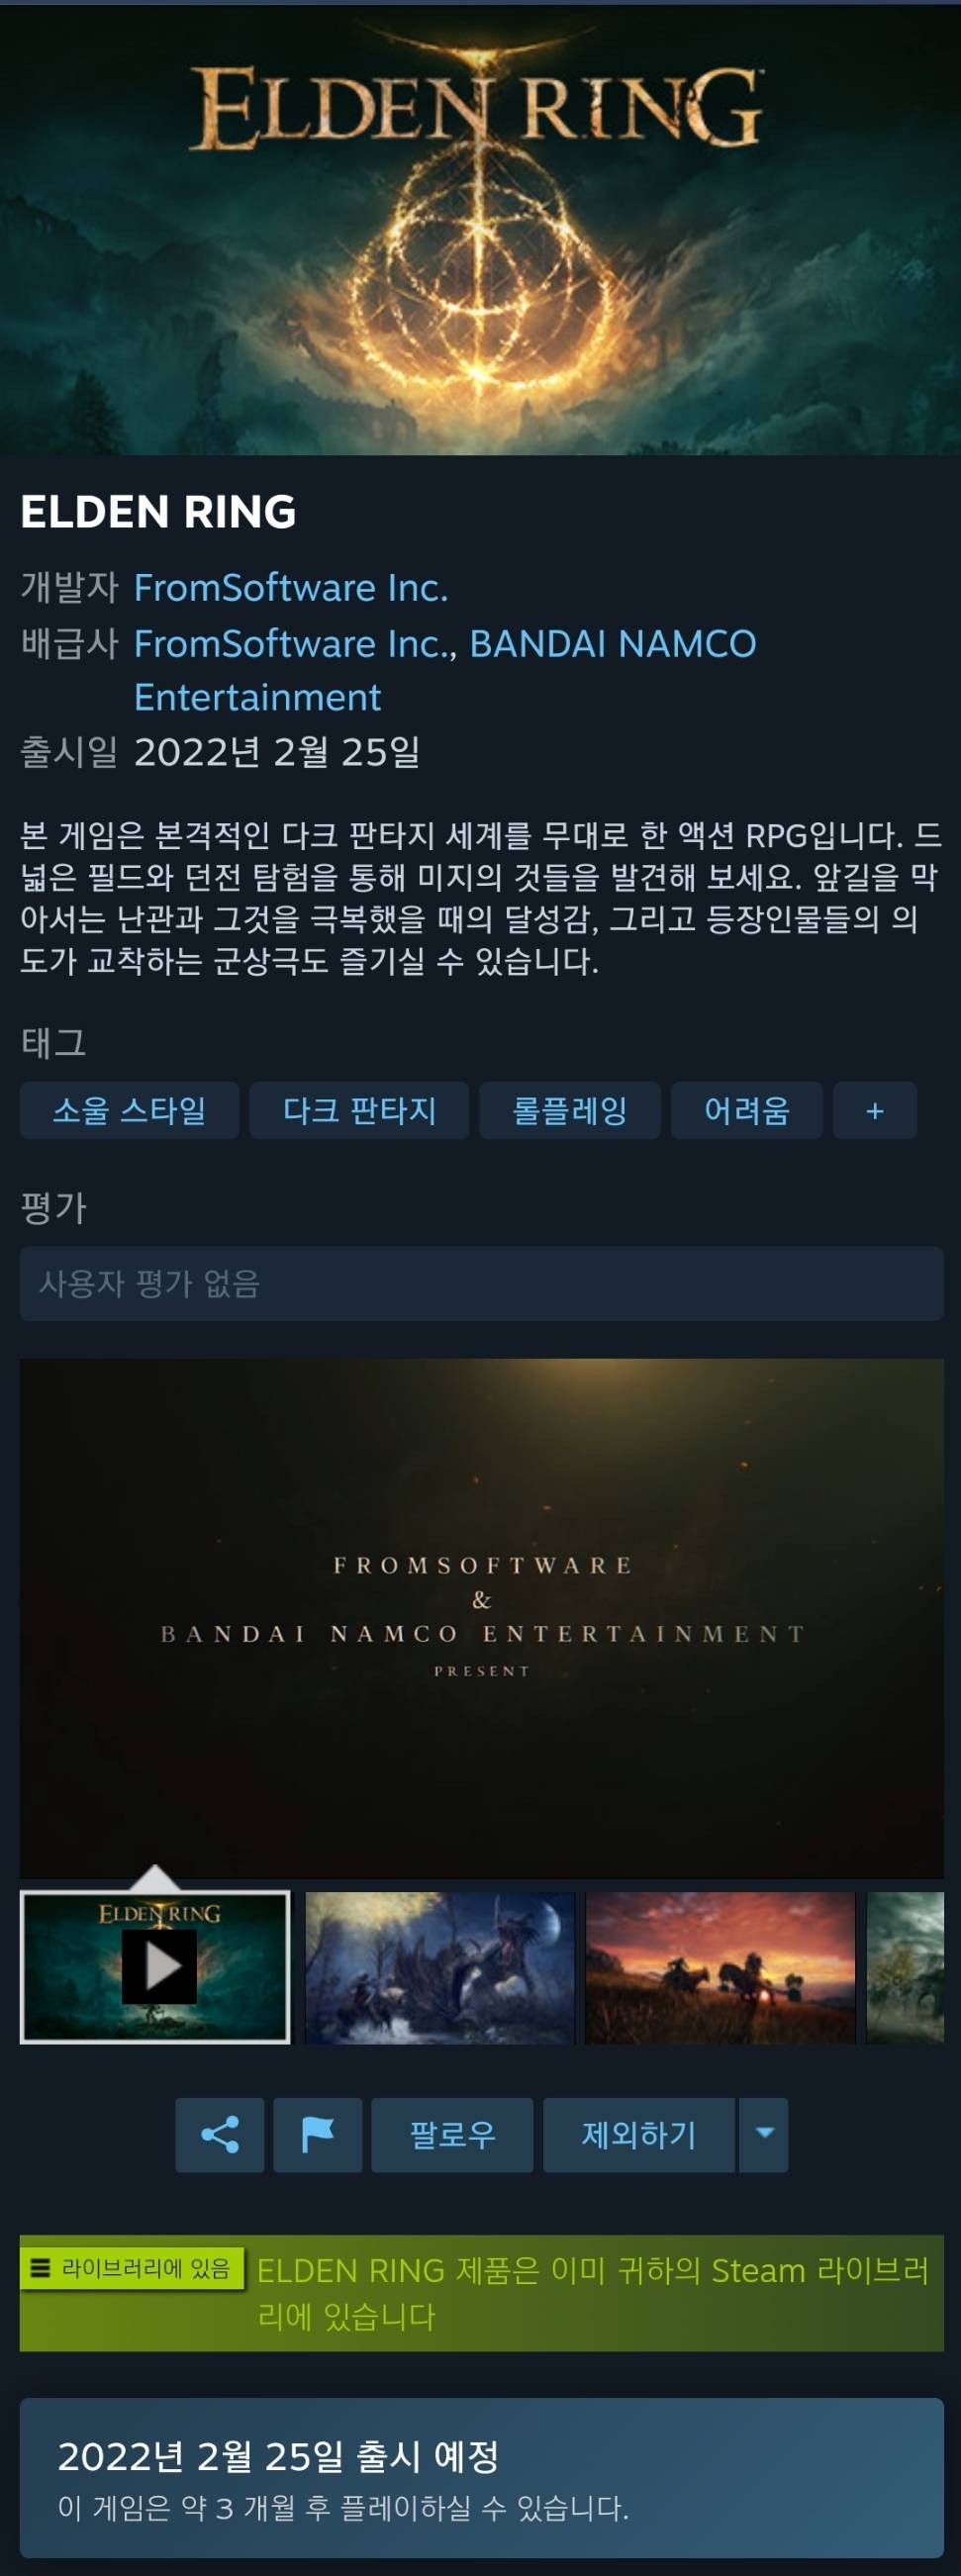Open dropdown arrow next to 제외하기
This screenshot has width=961, height=2576.
click(764, 2134)
